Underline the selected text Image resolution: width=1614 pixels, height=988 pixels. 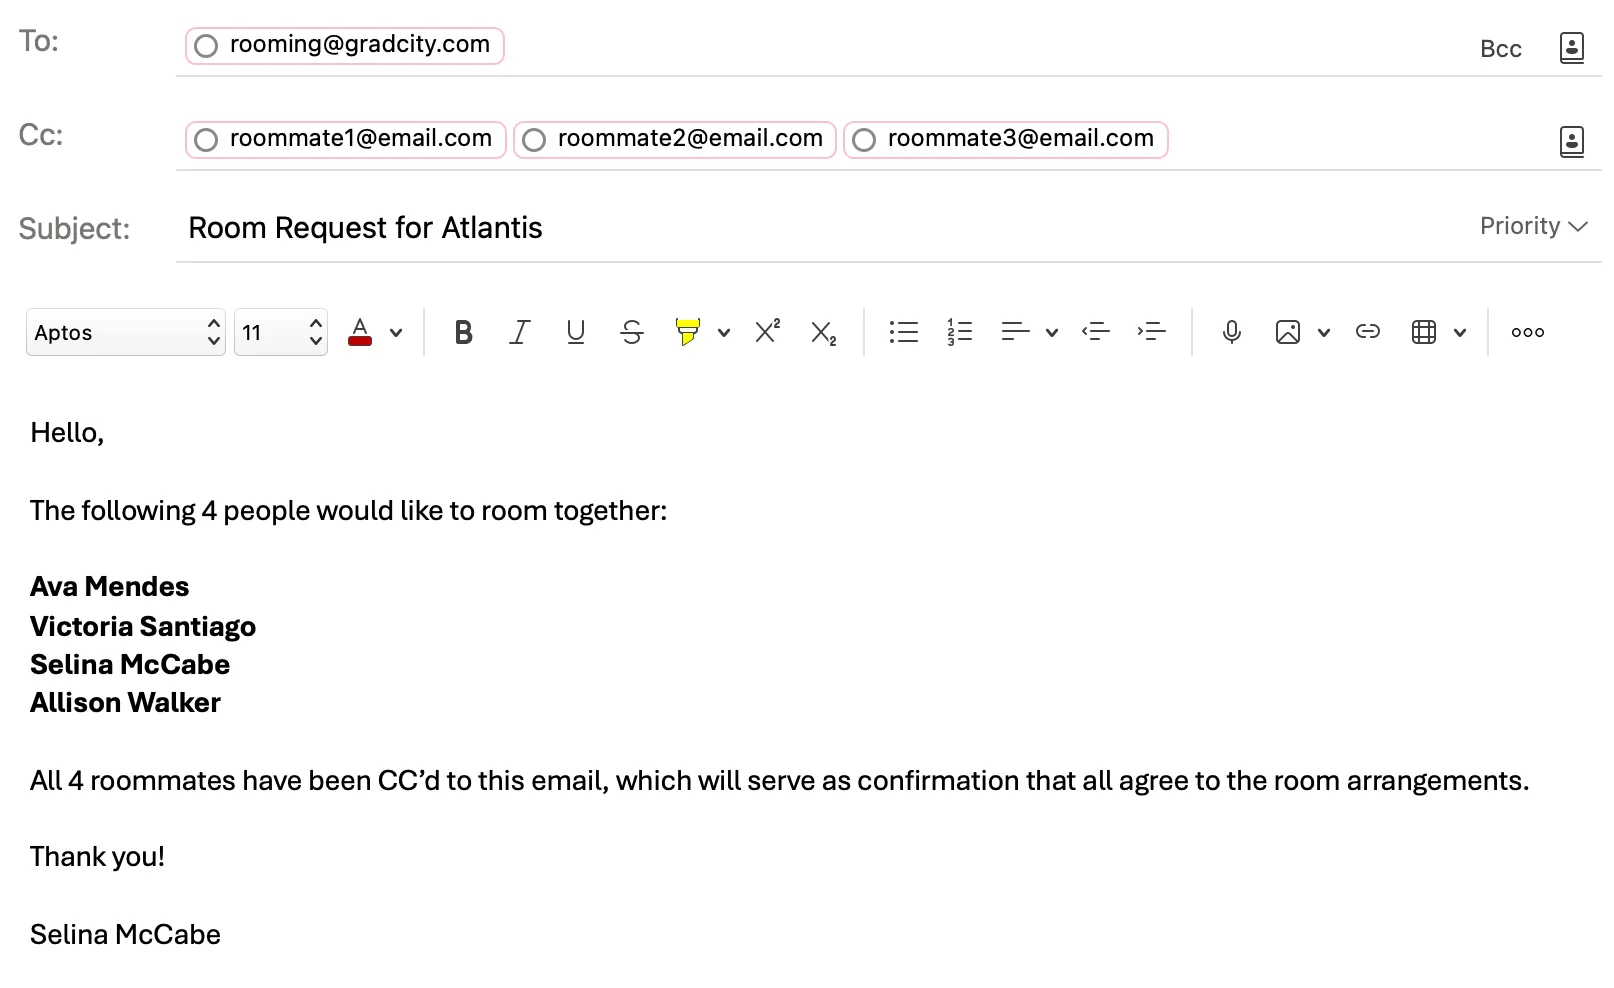coord(575,332)
